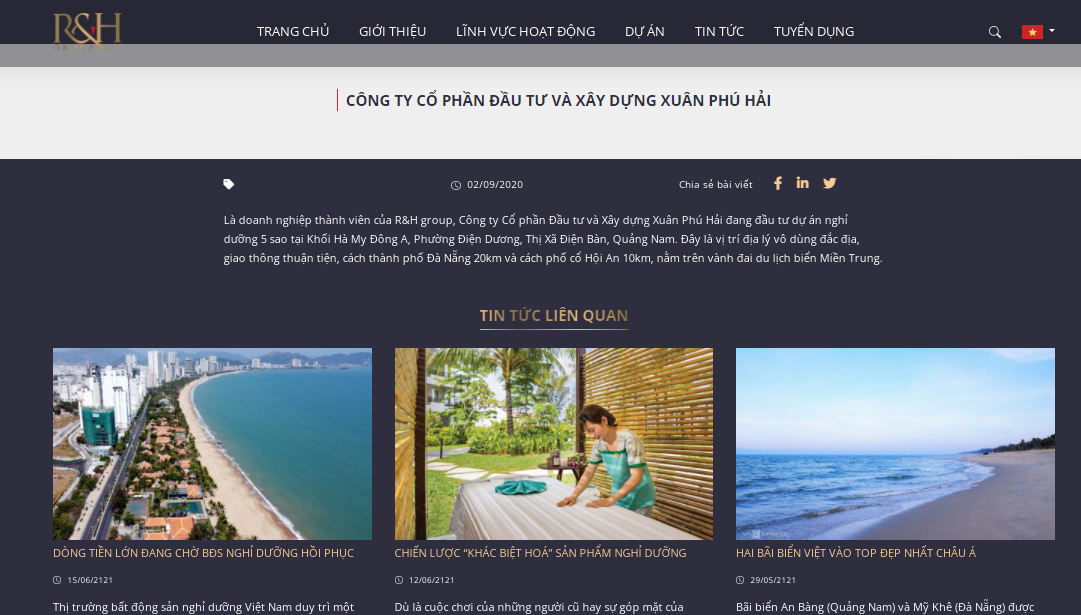
Task: Open the GIỚI THIỆU menu item
Action: [x=392, y=32]
